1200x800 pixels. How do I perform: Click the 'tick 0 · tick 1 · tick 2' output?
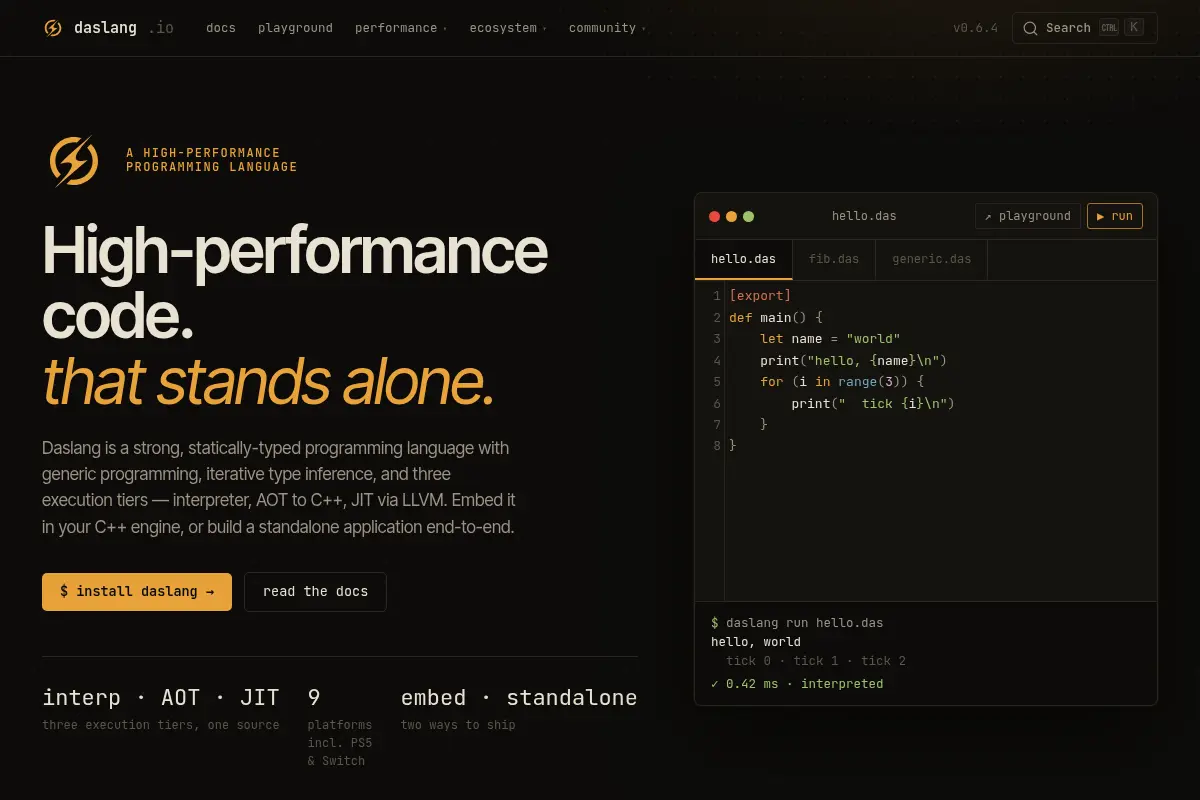[816, 661]
